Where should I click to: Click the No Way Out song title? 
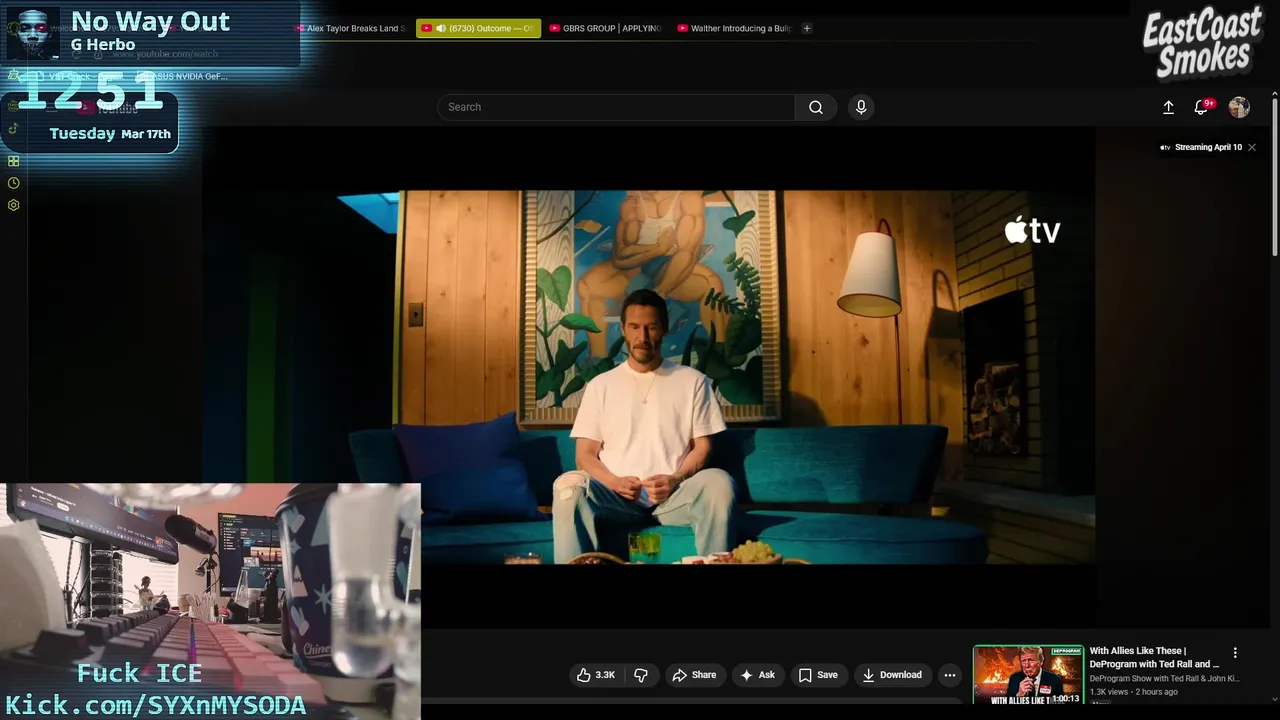tap(150, 21)
